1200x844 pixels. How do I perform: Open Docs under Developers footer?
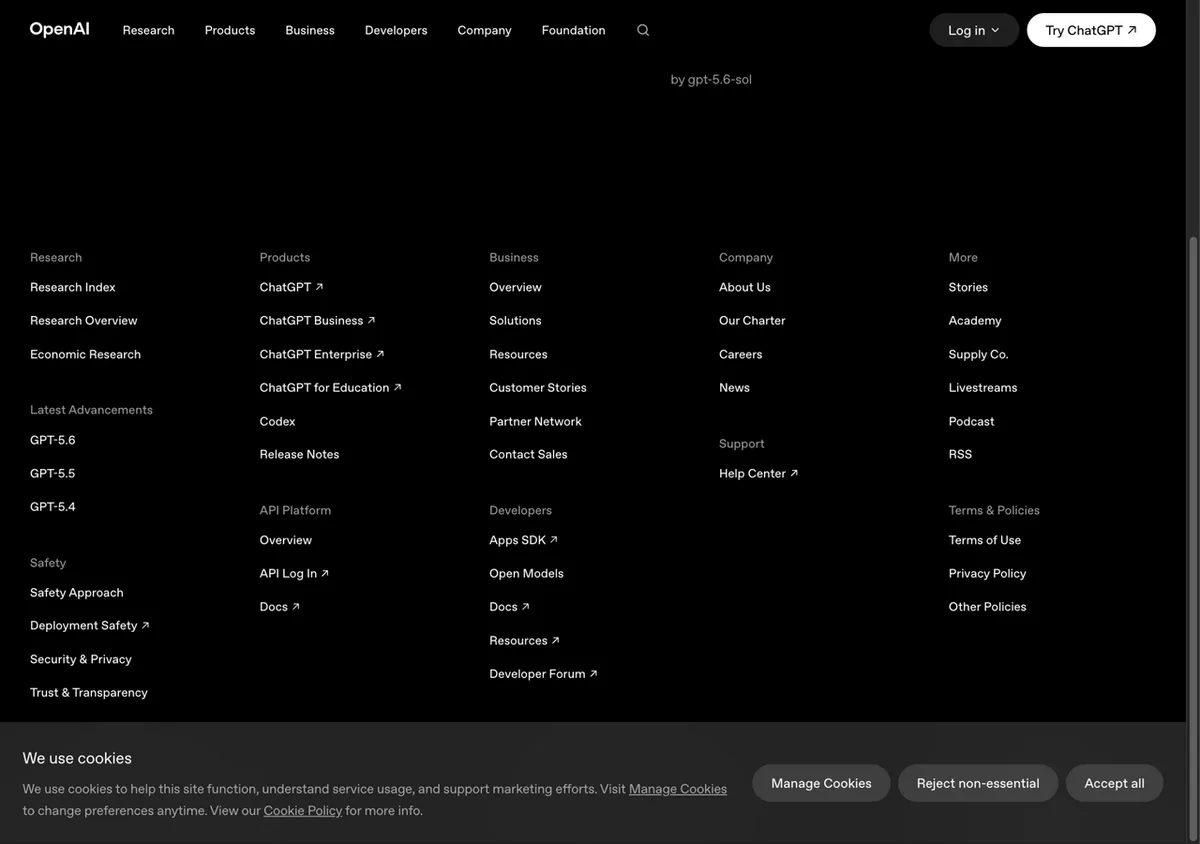[x=510, y=607]
